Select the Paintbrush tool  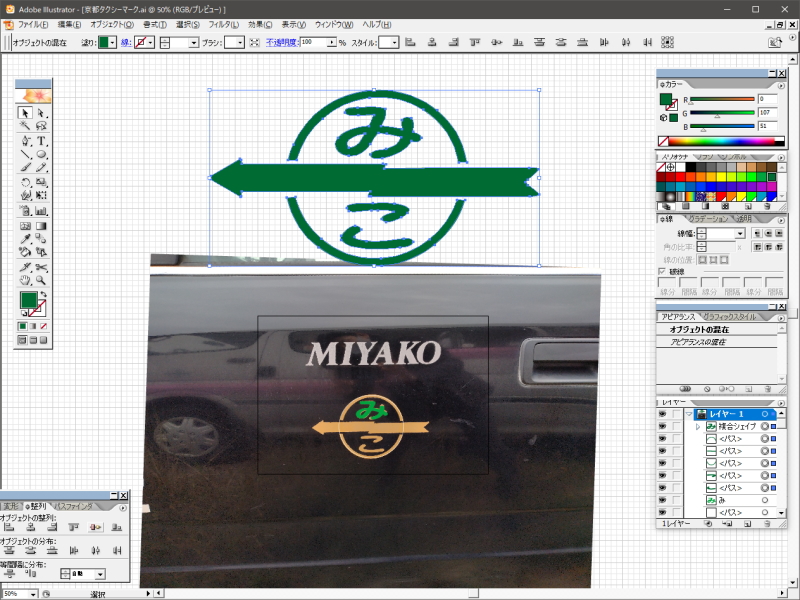pos(25,167)
